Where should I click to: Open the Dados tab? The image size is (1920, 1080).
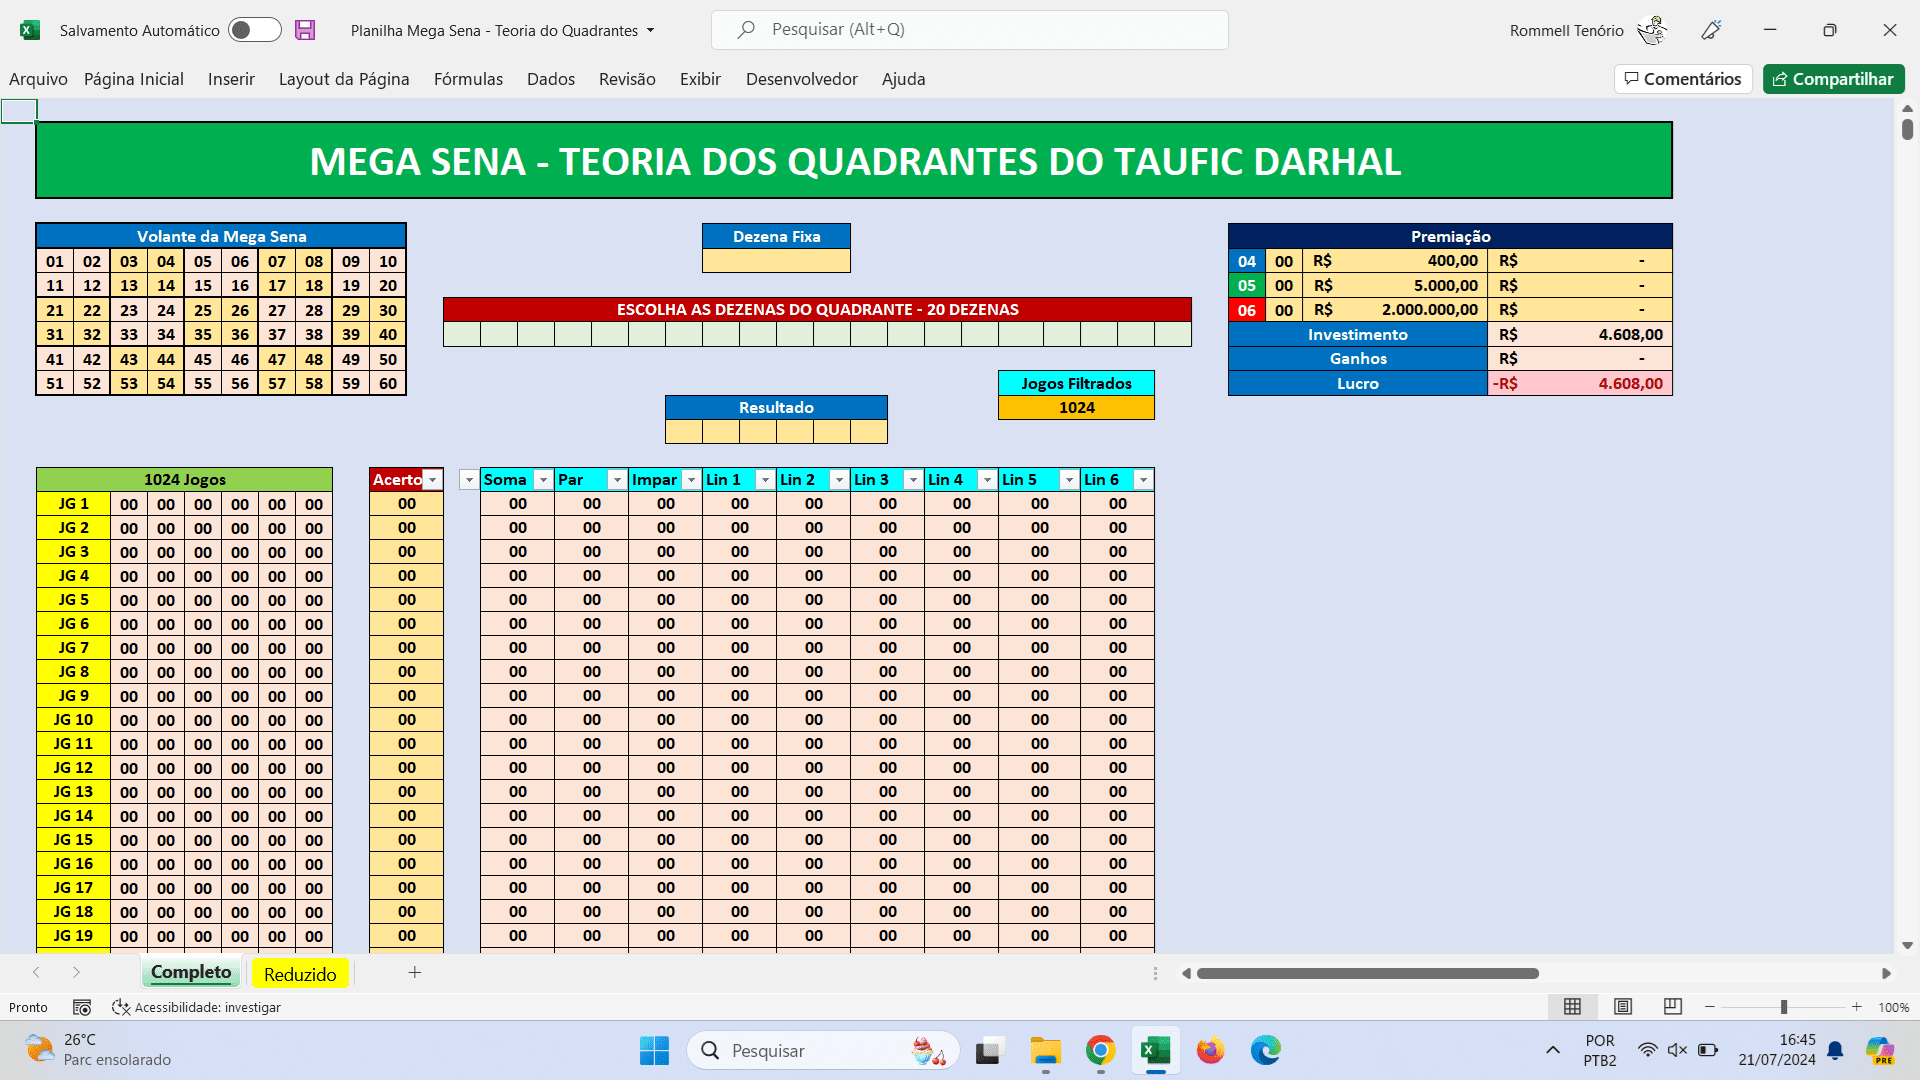click(551, 79)
